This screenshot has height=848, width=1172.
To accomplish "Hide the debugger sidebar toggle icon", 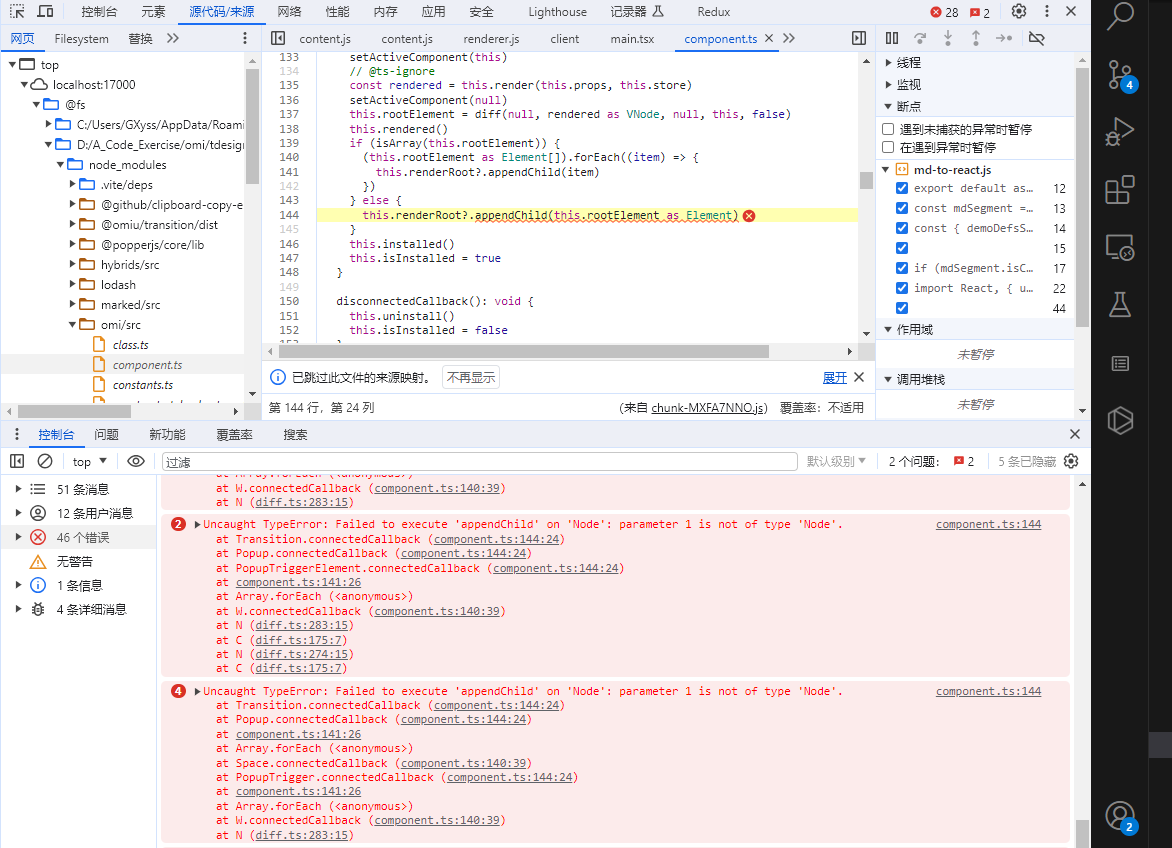I will pyautogui.click(x=859, y=38).
